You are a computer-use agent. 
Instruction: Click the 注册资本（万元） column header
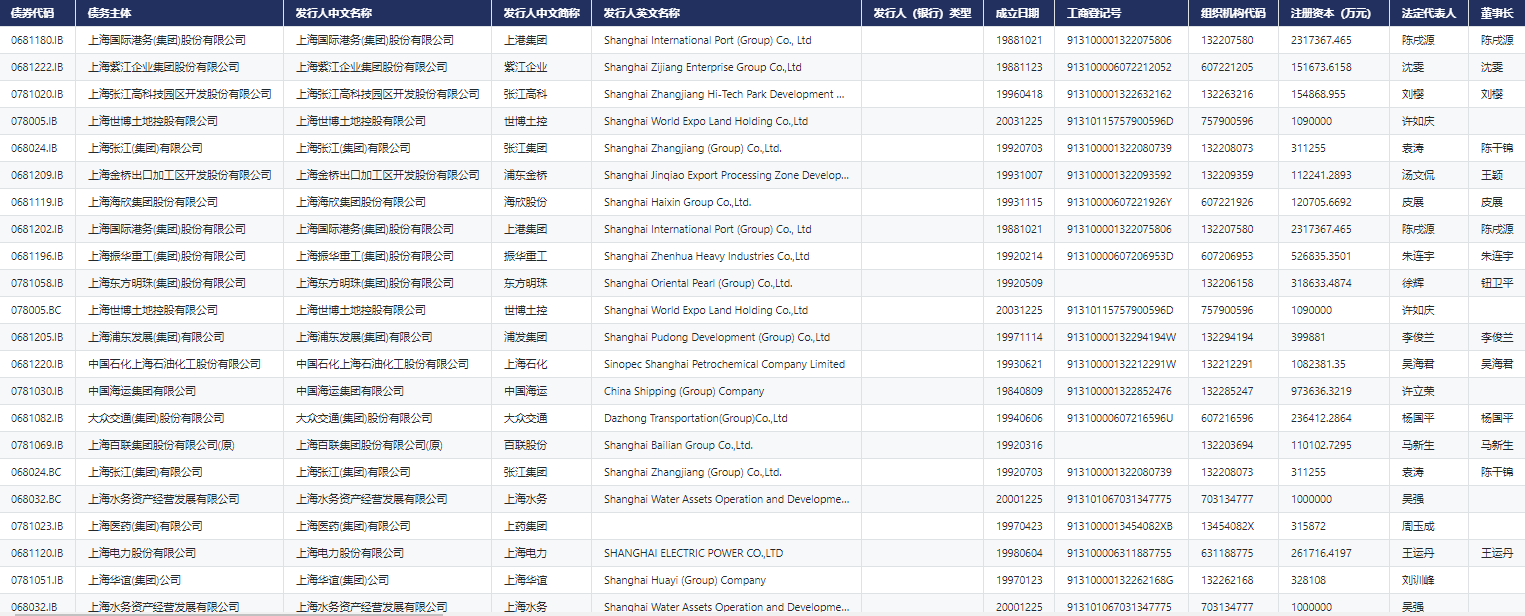[x=1333, y=13]
